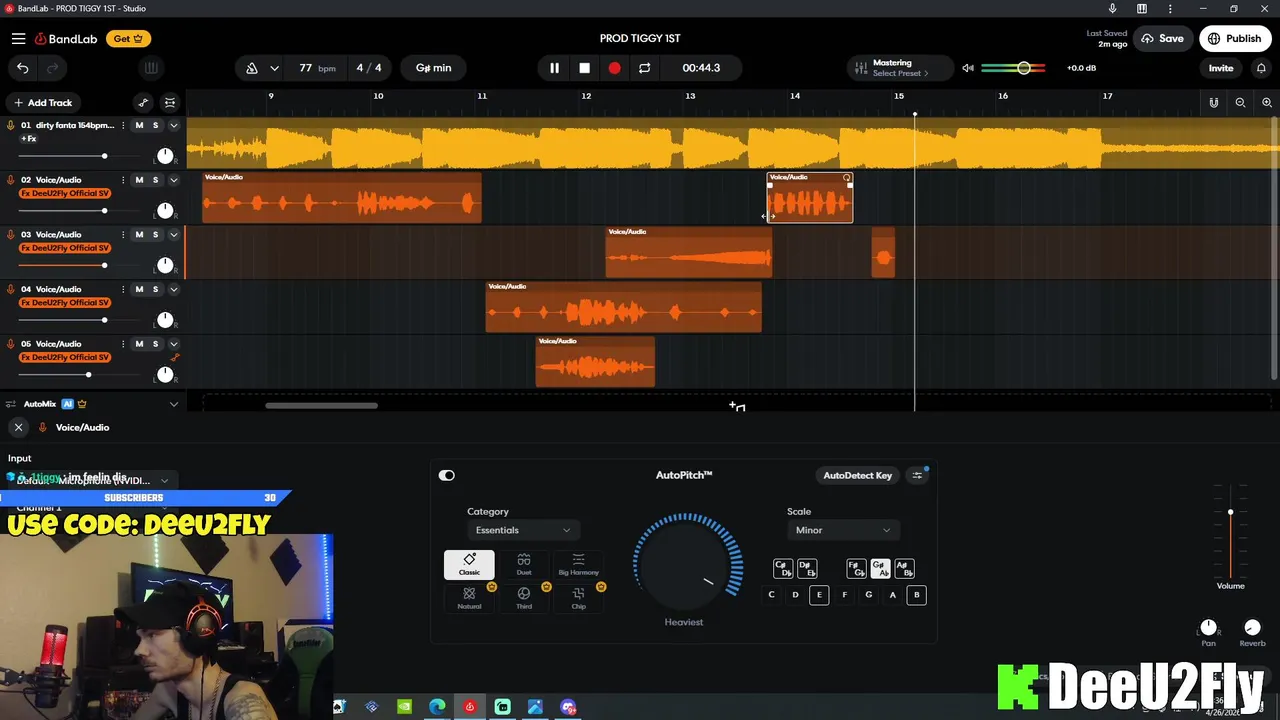Open Fx DeeU2Fly preset on track 03

pyautogui.click(x=65, y=248)
